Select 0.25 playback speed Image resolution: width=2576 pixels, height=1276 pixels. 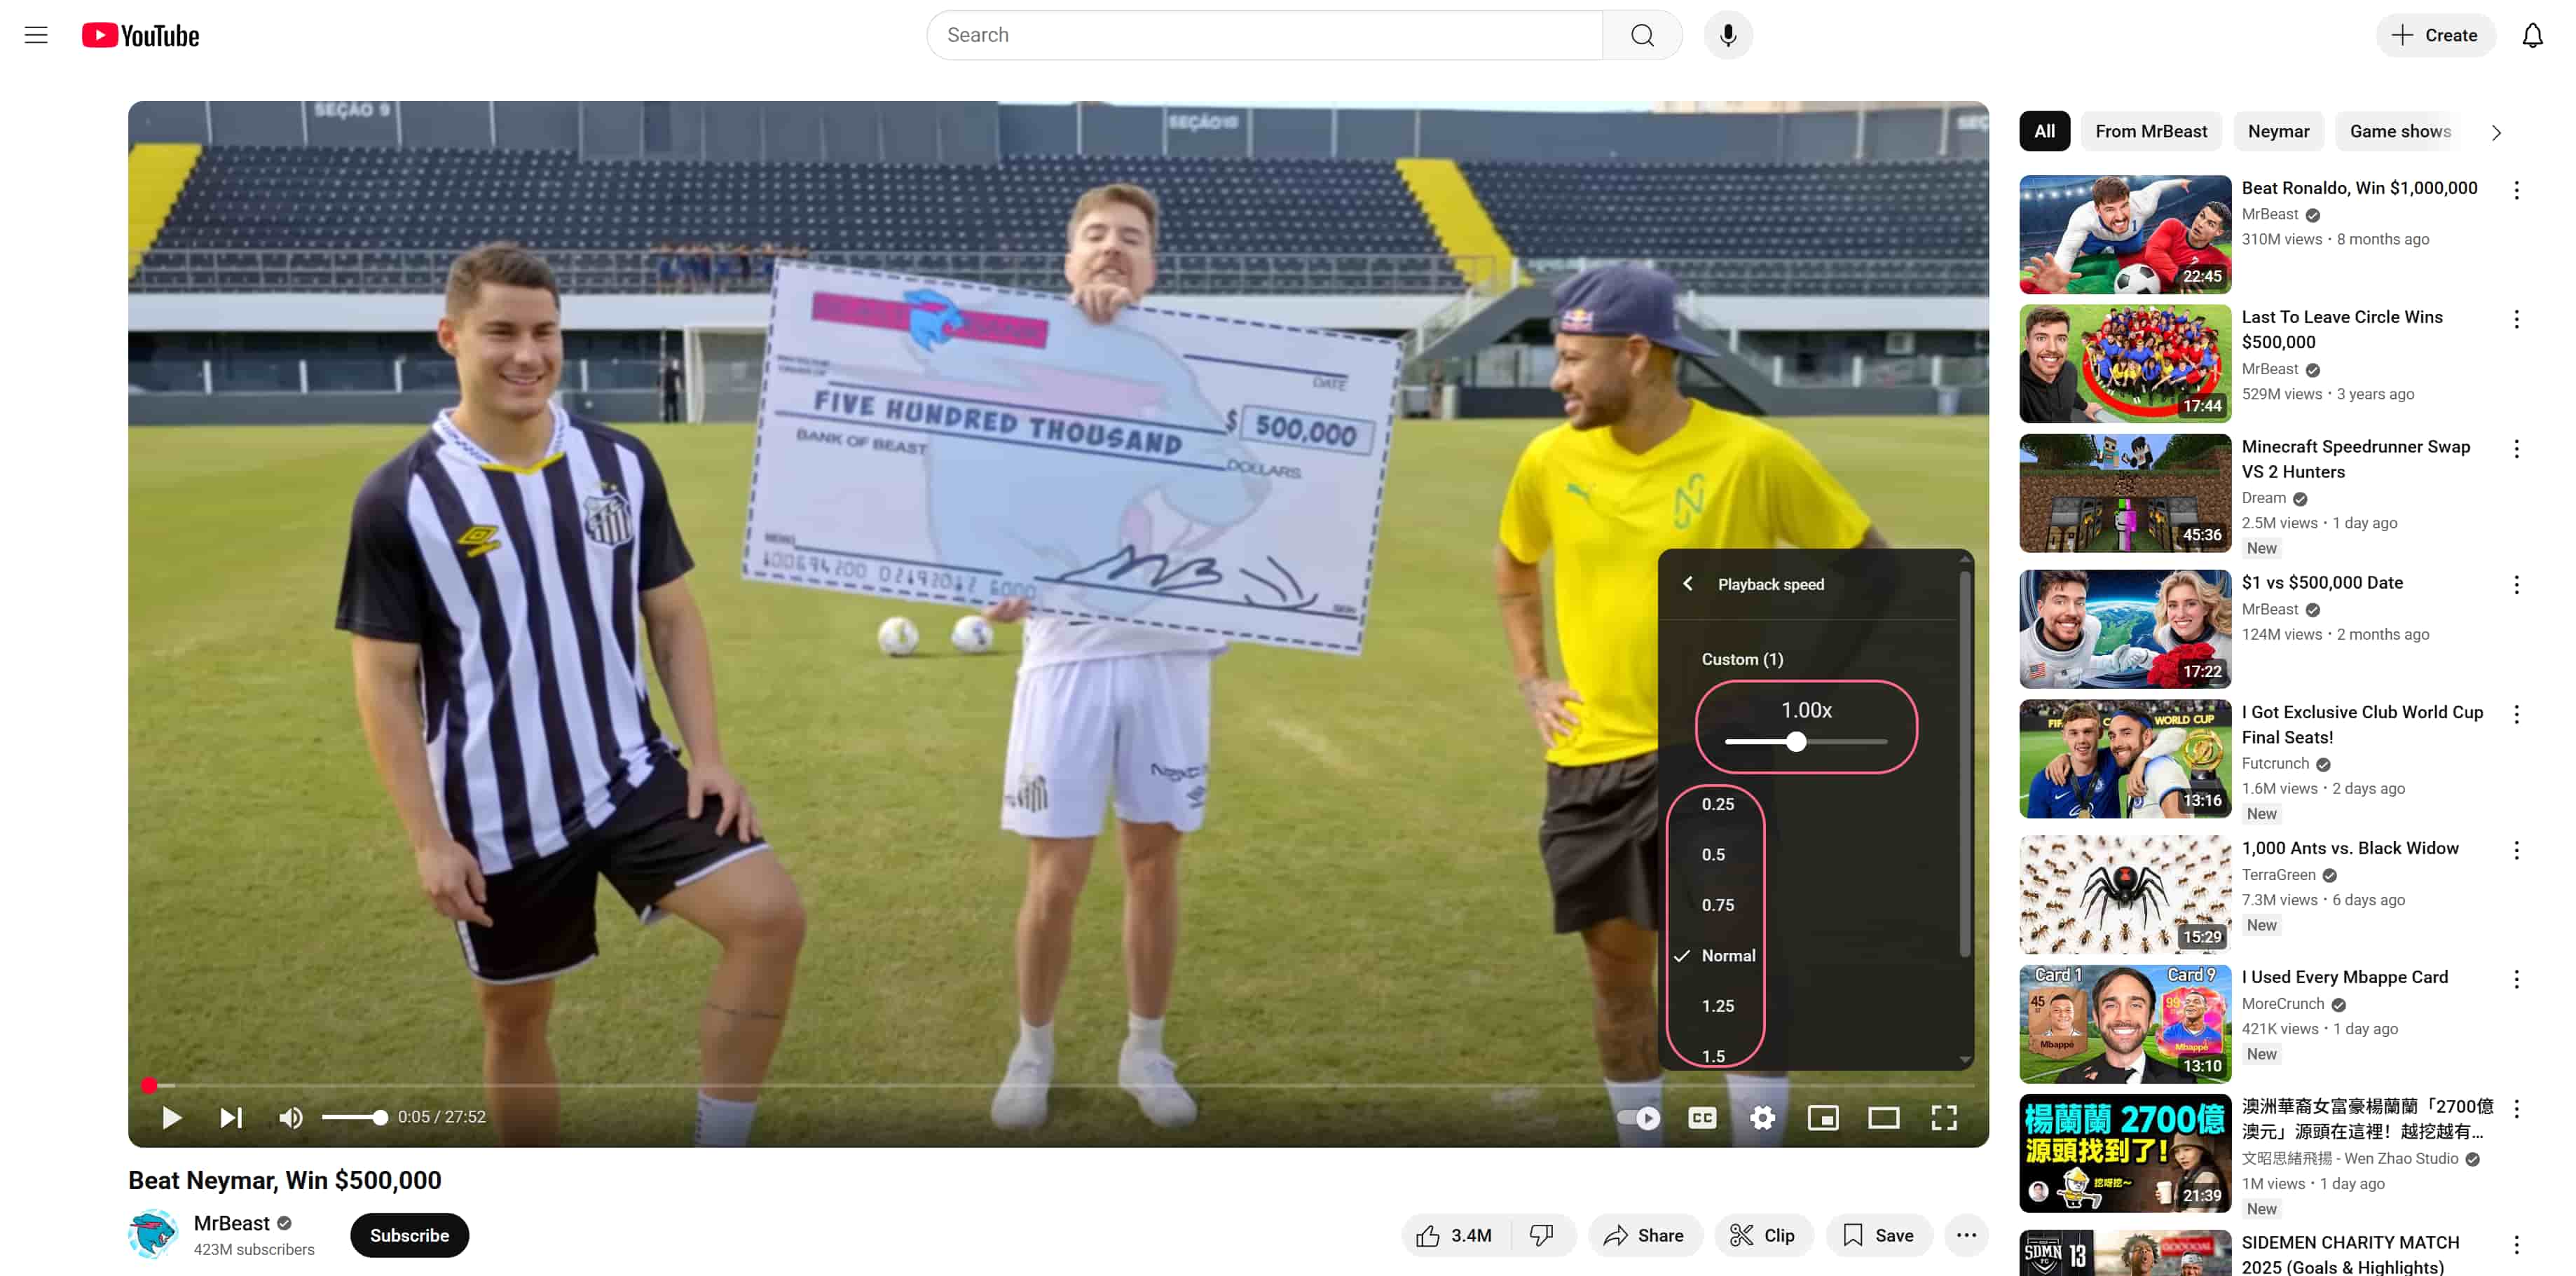pos(1718,804)
